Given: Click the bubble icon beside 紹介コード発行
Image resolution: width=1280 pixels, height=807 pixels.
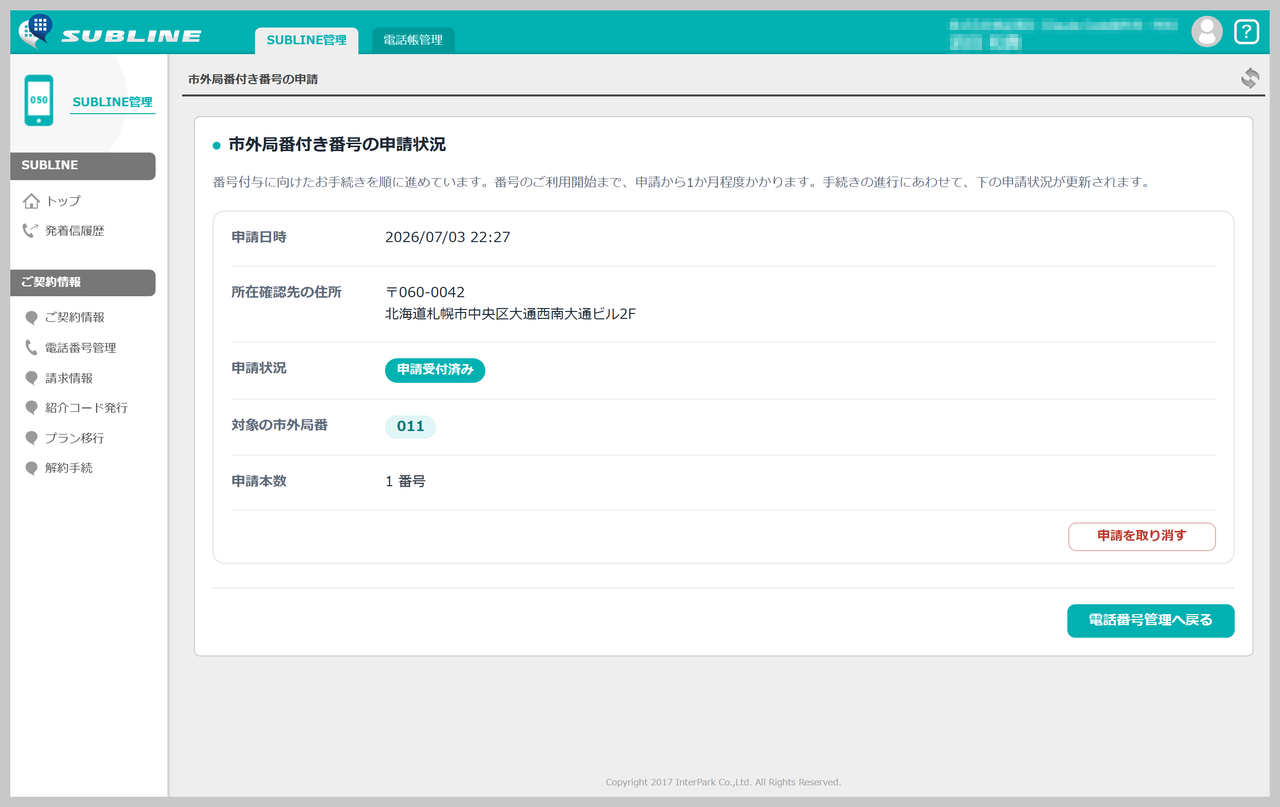Looking at the screenshot, I should (32, 408).
